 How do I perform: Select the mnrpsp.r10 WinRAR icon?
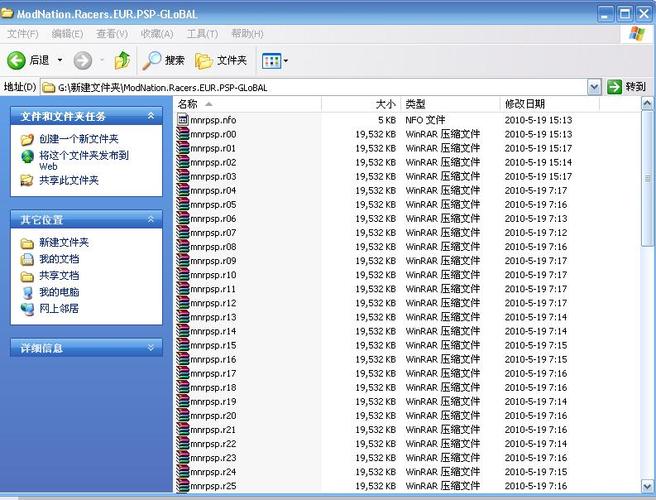tap(182, 275)
